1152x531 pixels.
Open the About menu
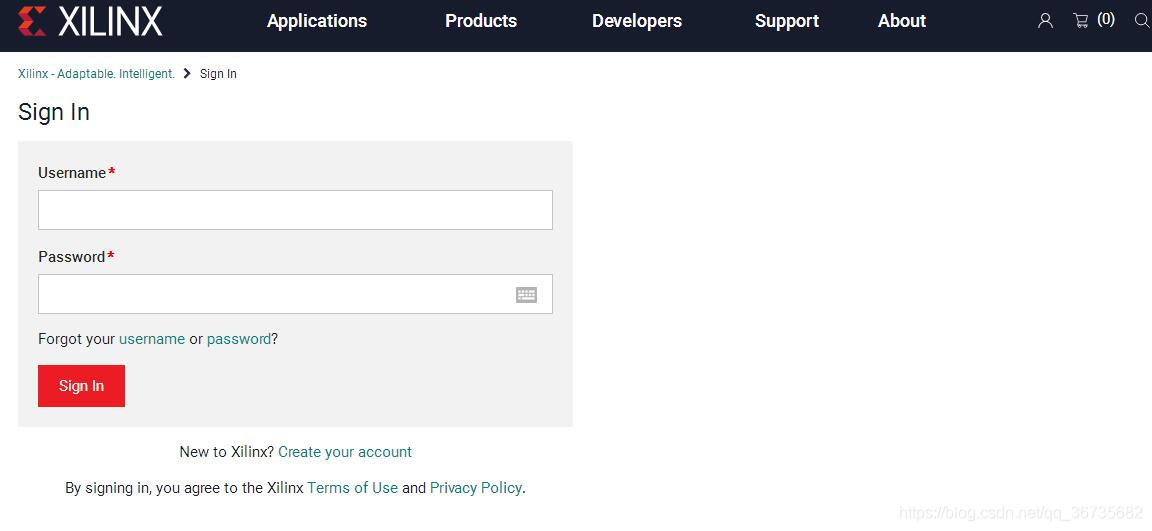click(901, 21)
